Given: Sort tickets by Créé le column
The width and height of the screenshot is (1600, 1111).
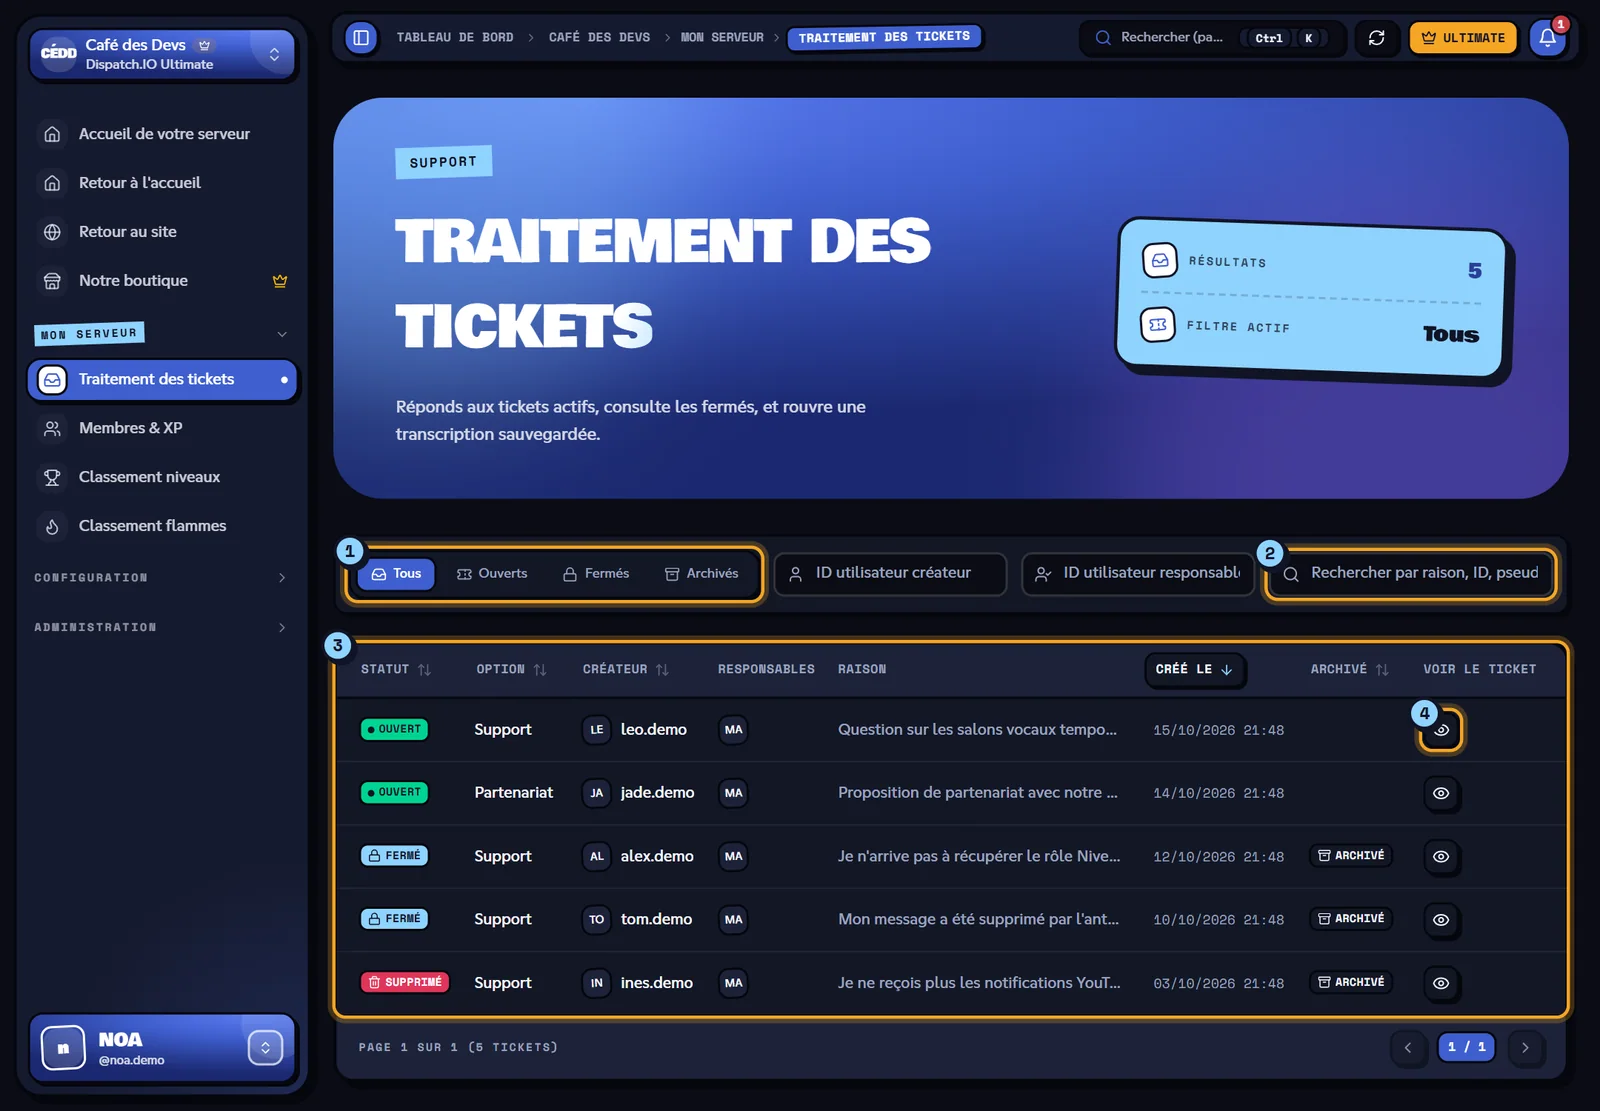Looking at the screenshot, I should point(1195,669).
